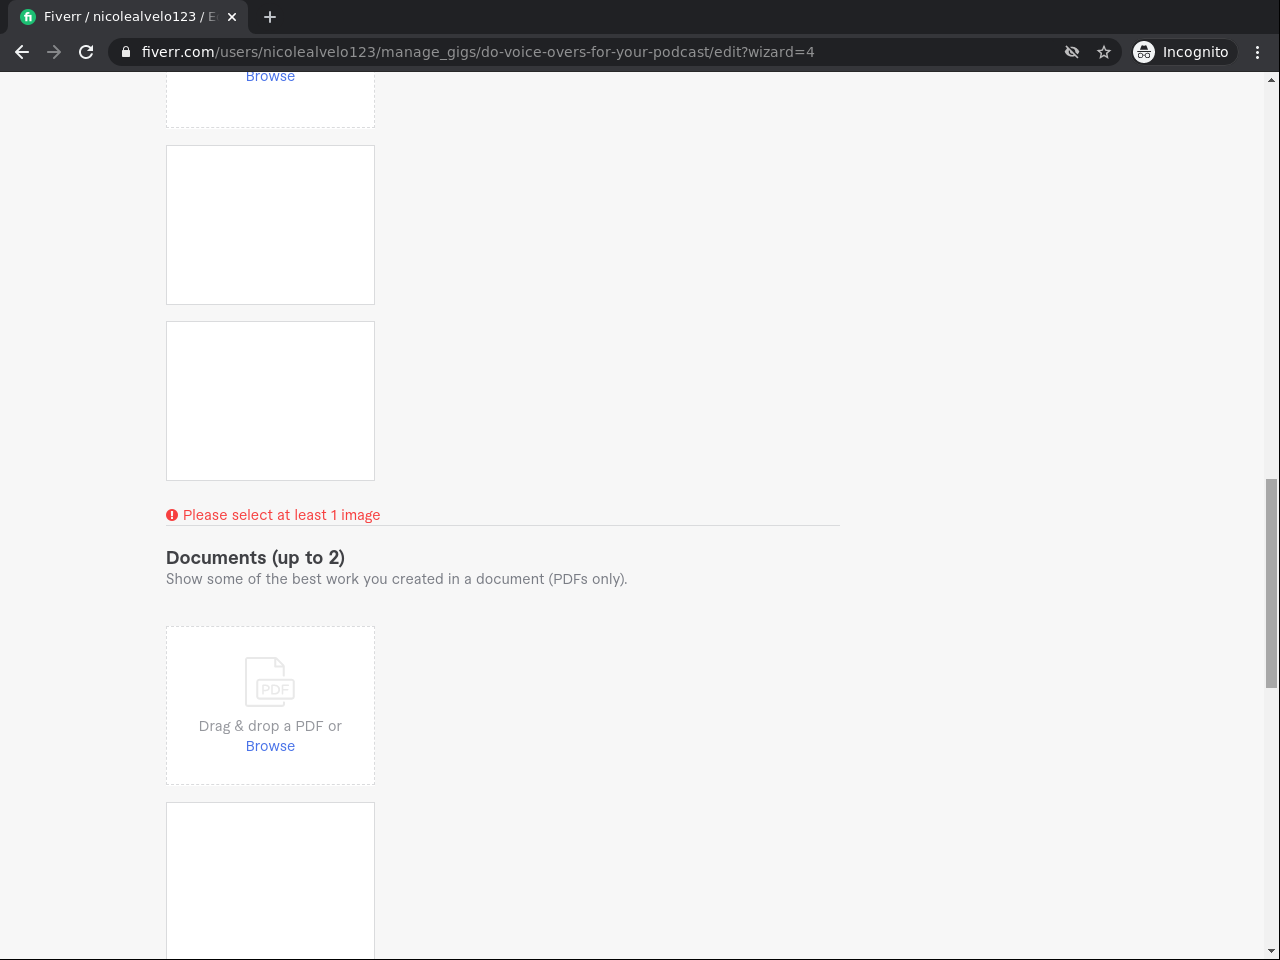Open the new tab plus button

[270, 17]
